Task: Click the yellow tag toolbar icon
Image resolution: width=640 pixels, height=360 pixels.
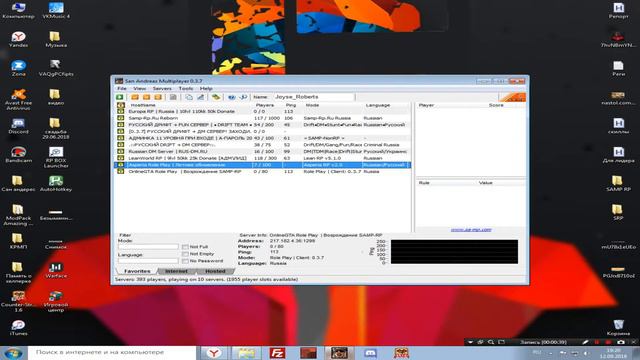Action: tap(216, 97)
